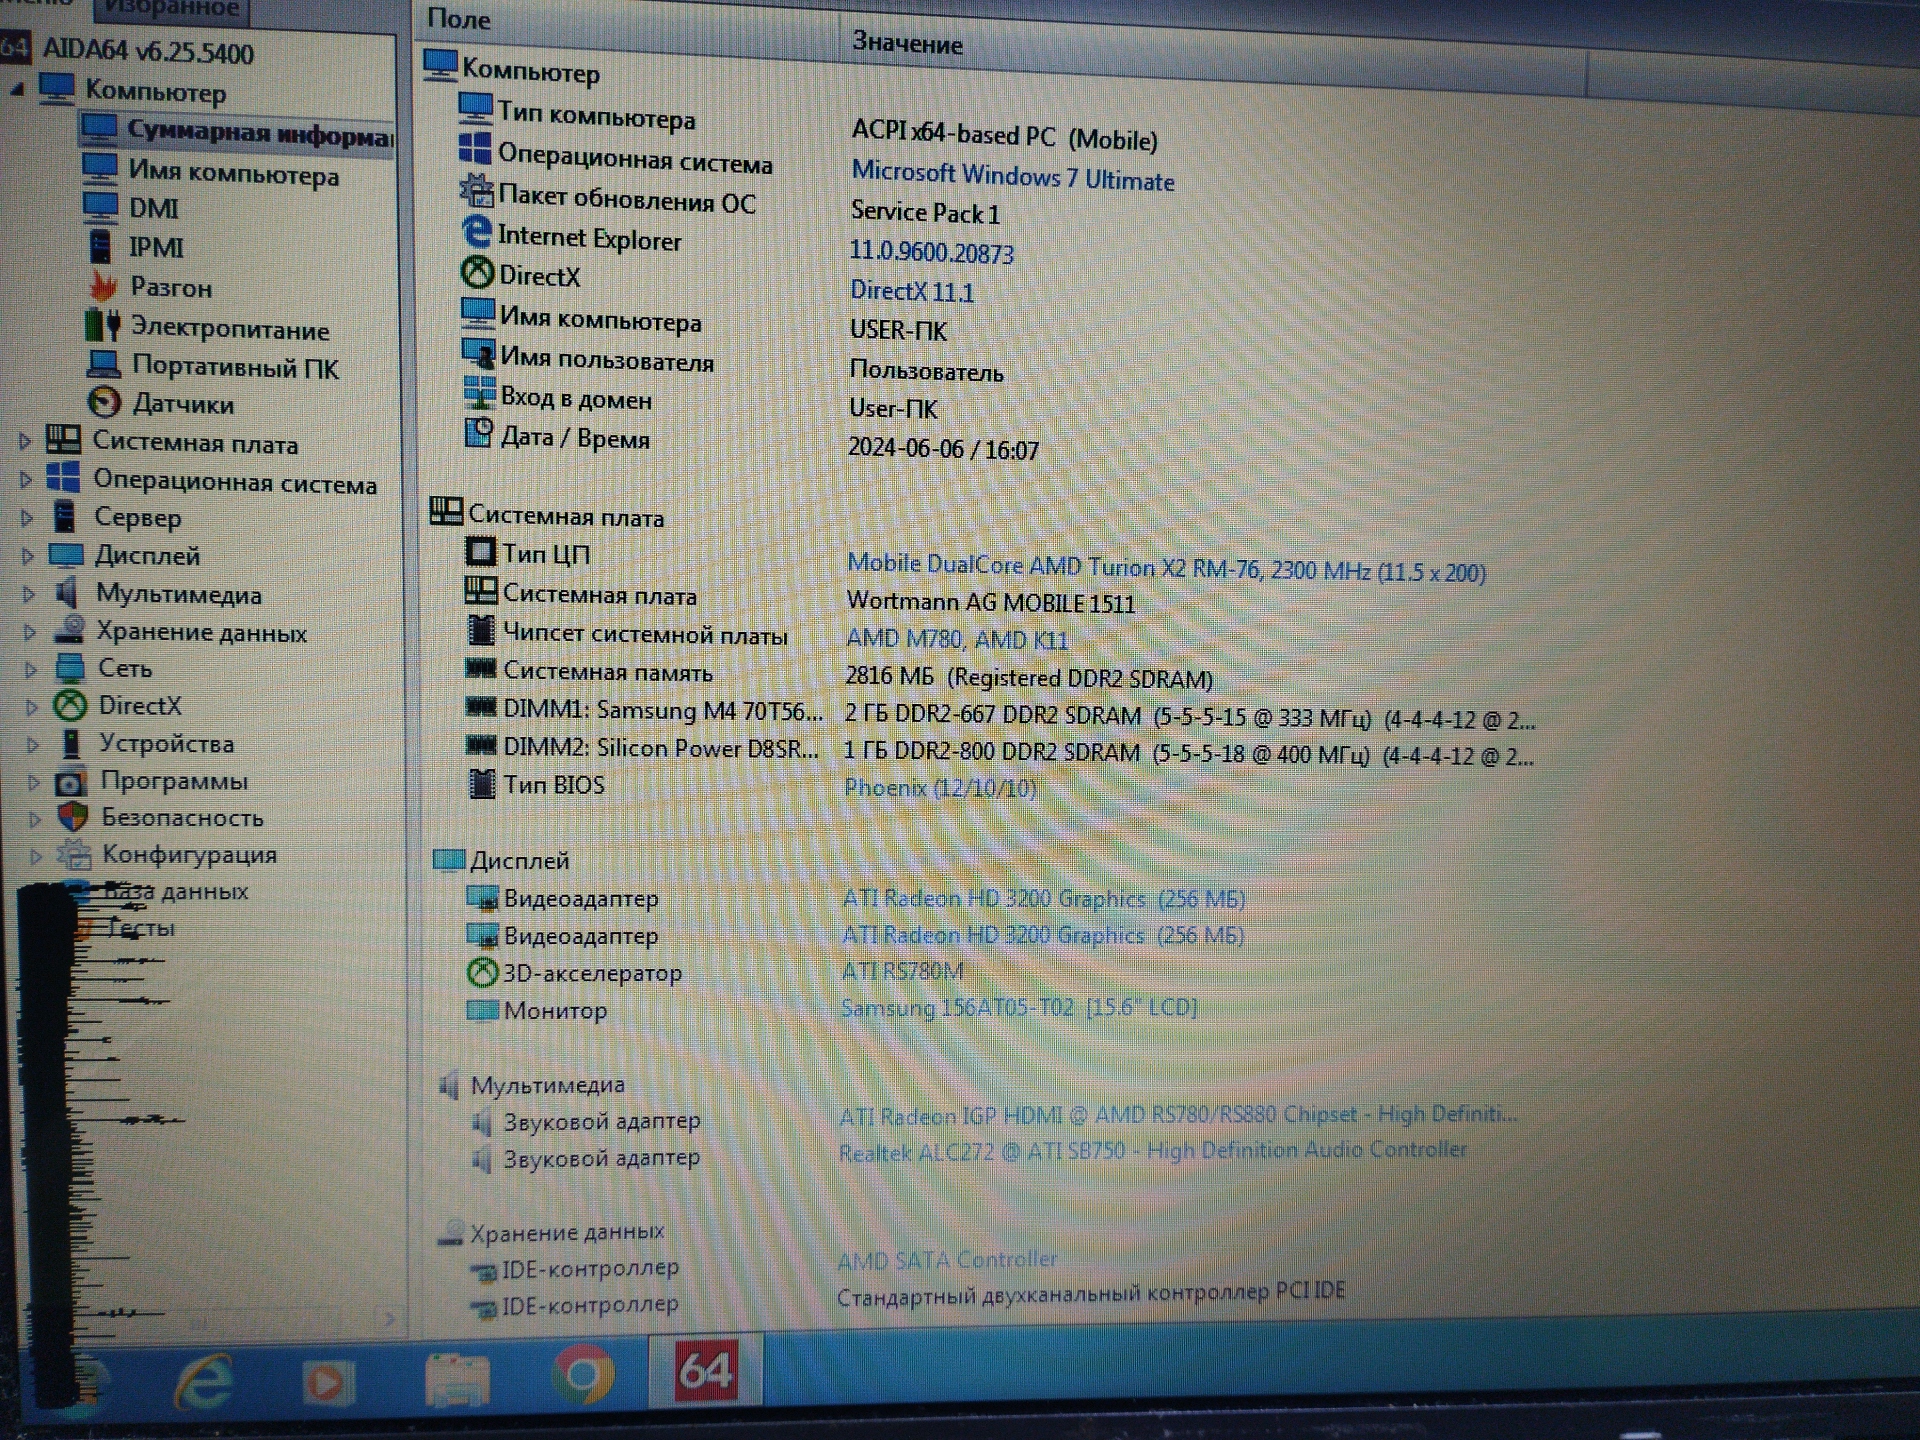
Task: Click the Сеть network icon in sidebar
Action: (x=70, y=667)
